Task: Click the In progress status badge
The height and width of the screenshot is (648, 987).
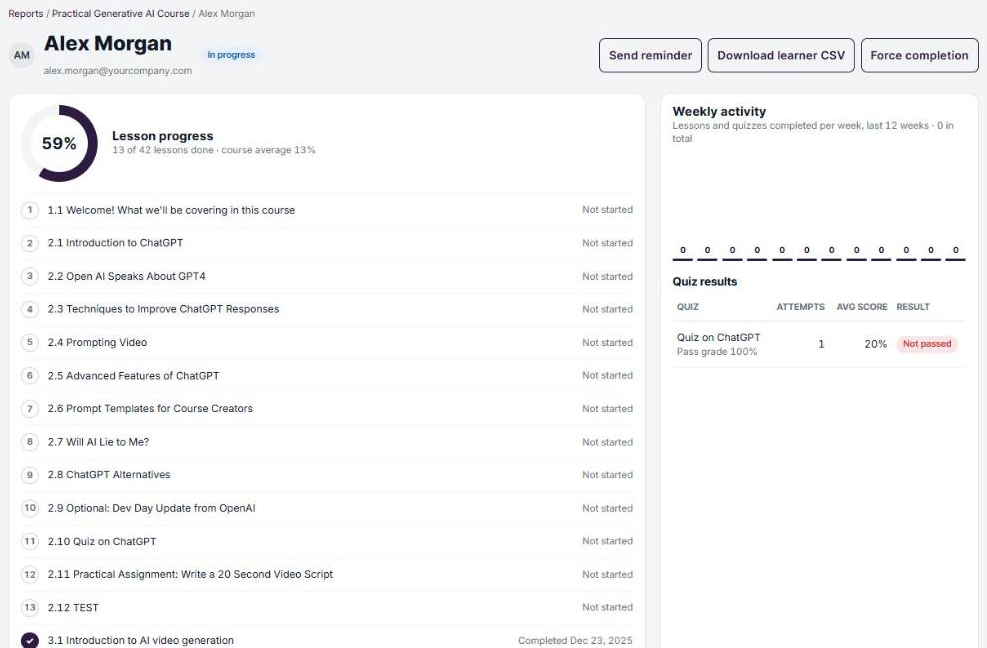Action: [231, 55]
